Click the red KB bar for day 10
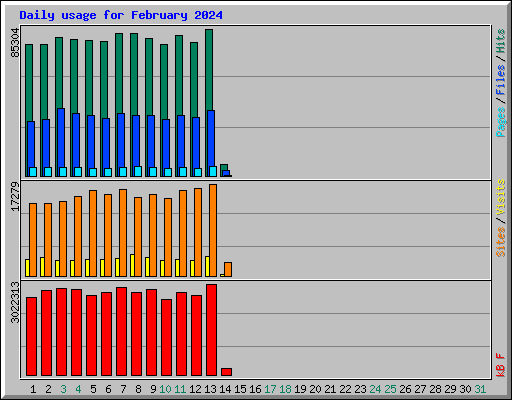This screenshot has width=512, height=400. [x=166, y=338]
